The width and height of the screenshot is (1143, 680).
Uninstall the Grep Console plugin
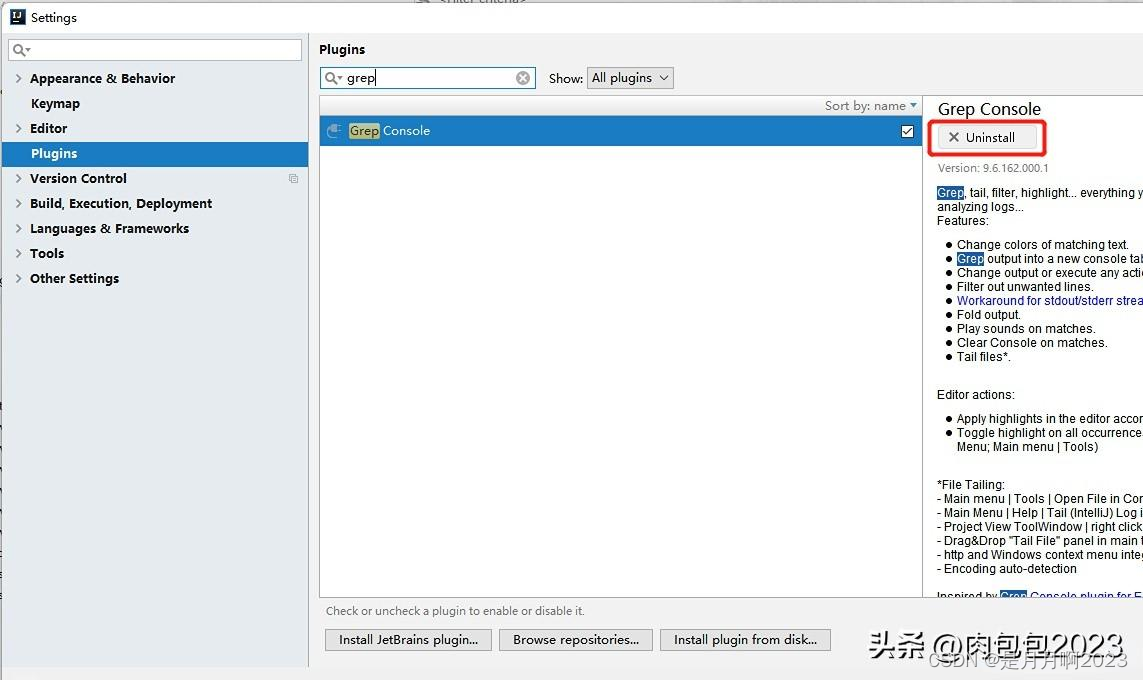pos(987,138)
